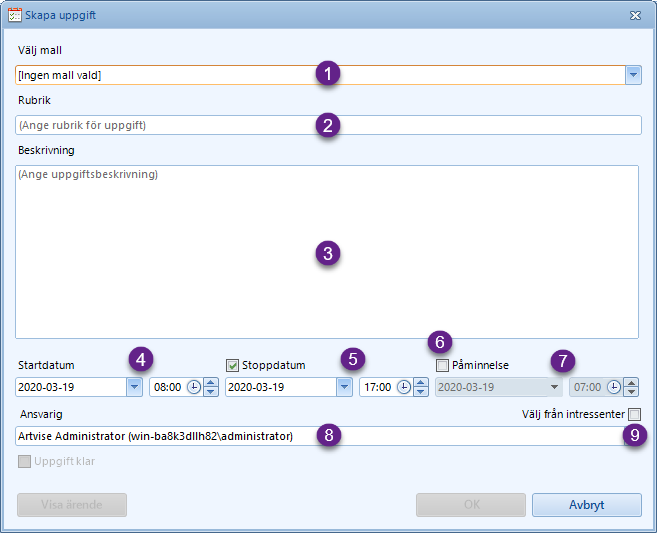The image size is (657, 533).
Task: Click the 17:00 stop time value
Action: point(378,387)
